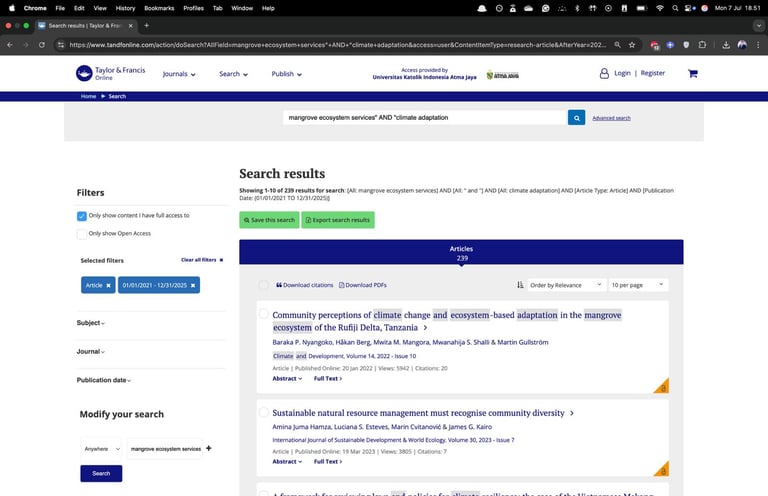Click the Apple menu icon

click(12, 8)
